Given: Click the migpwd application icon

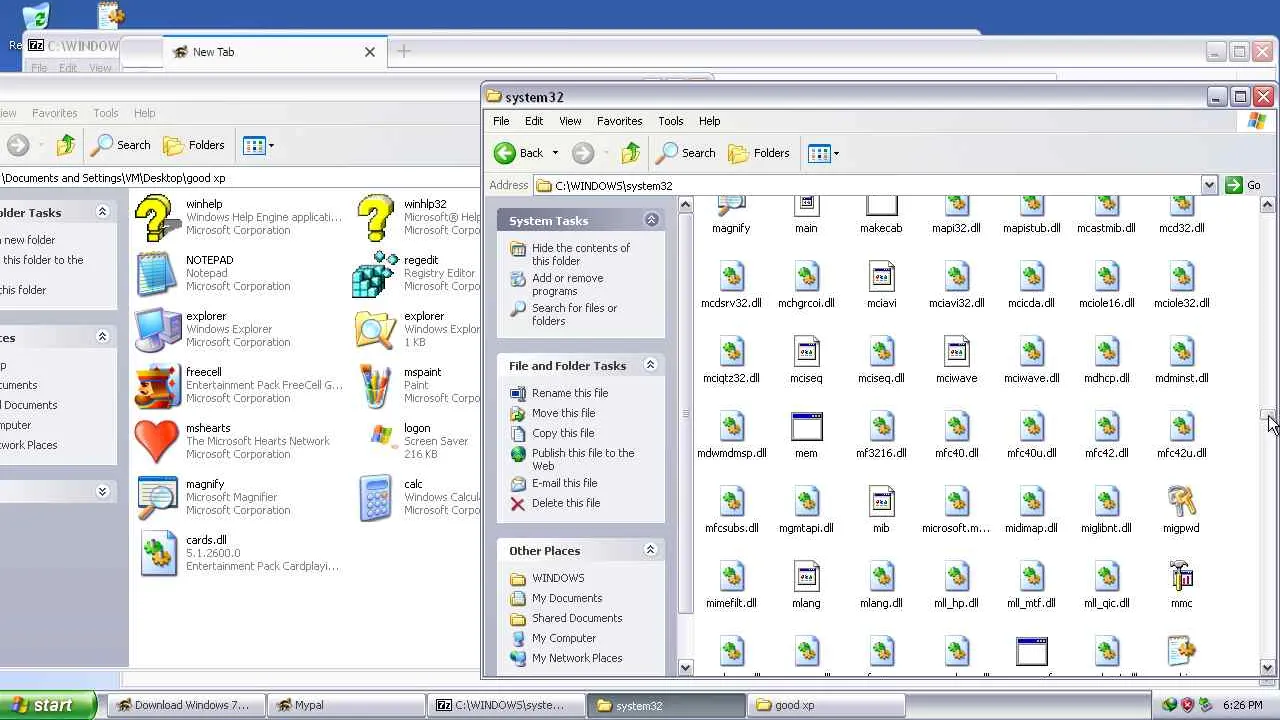Looking at the screenshot, I should pos(1181,501).
